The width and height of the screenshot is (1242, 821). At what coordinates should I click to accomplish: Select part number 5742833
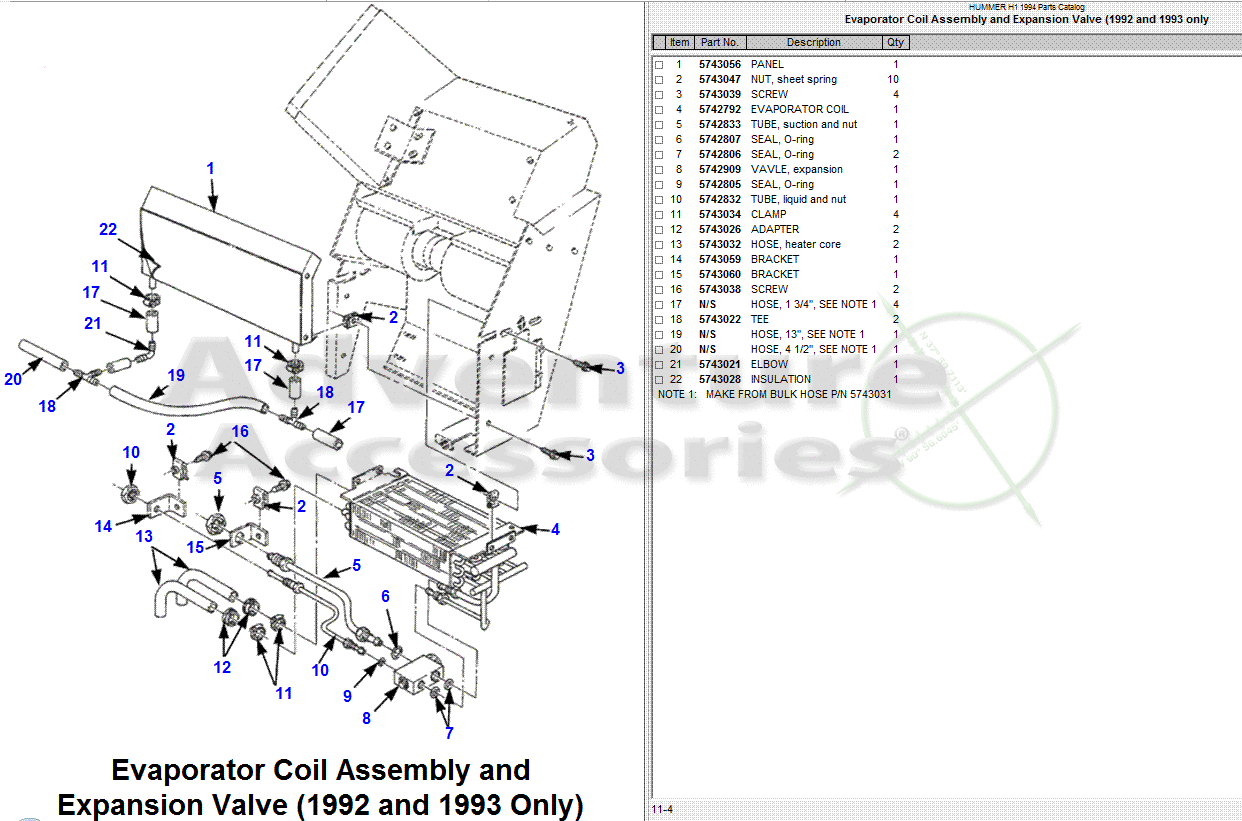tap(720, 124)
